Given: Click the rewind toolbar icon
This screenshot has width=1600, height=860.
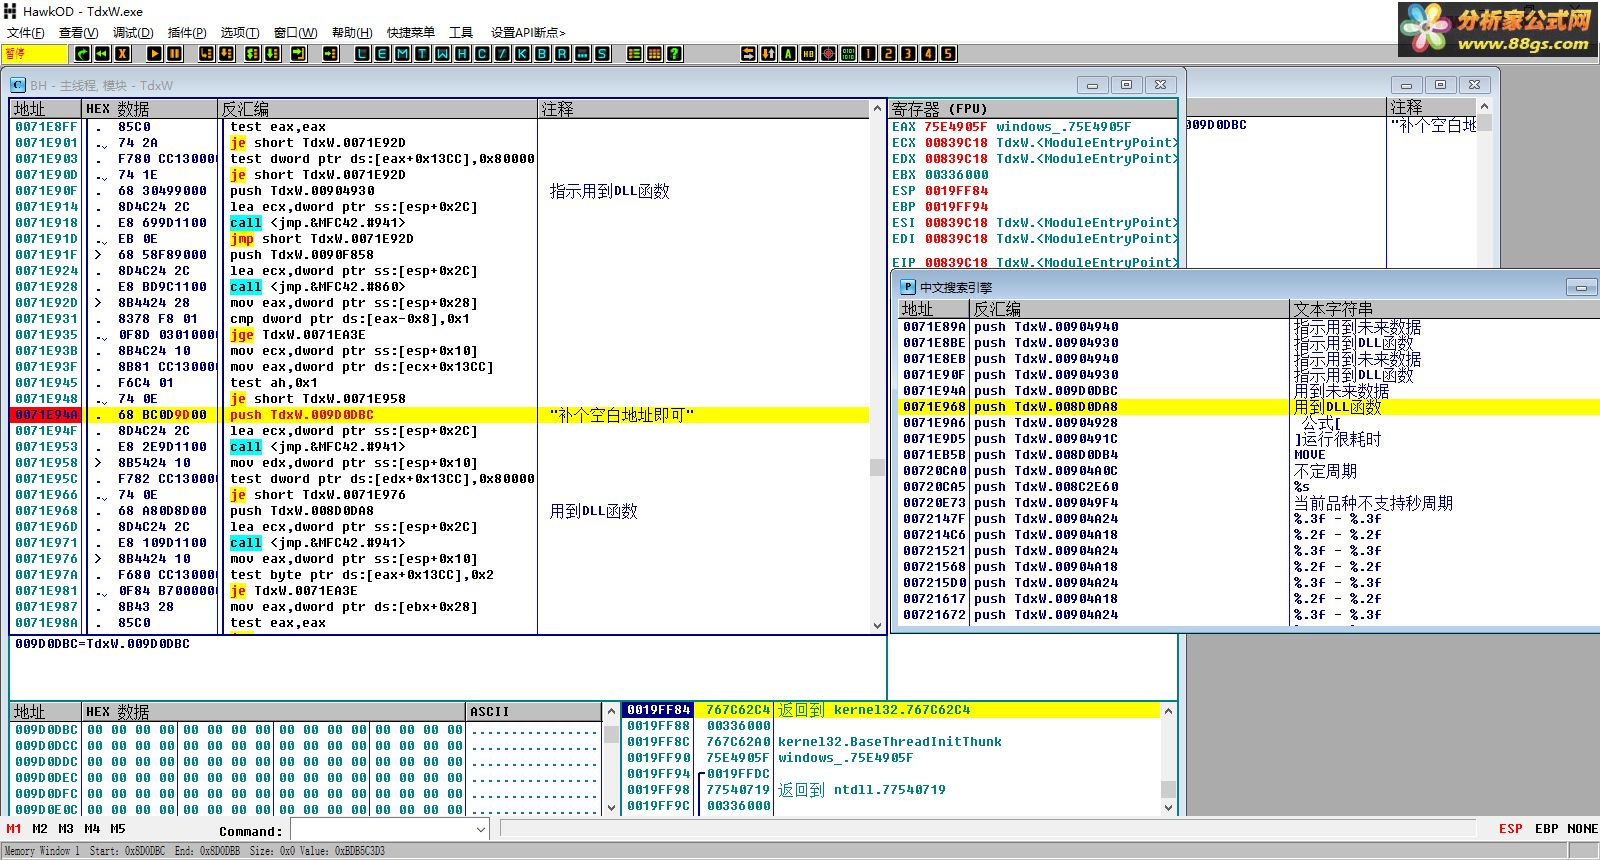Looking at the screenshot, I should point(102,54).
